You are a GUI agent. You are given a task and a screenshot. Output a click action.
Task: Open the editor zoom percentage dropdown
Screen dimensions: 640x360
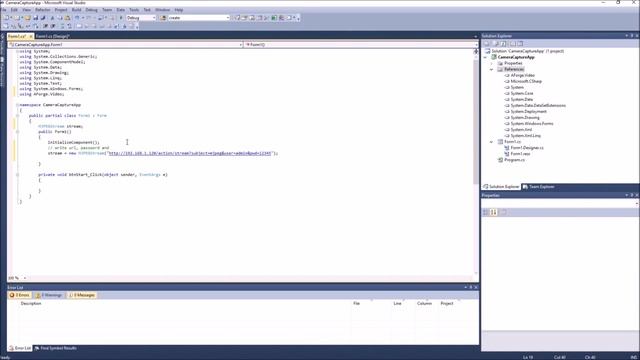[24, 278]
